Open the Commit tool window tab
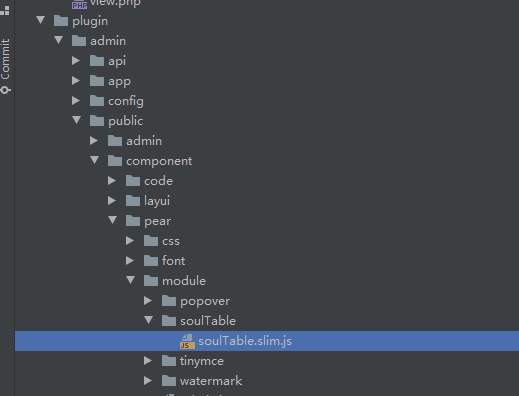 6,66
